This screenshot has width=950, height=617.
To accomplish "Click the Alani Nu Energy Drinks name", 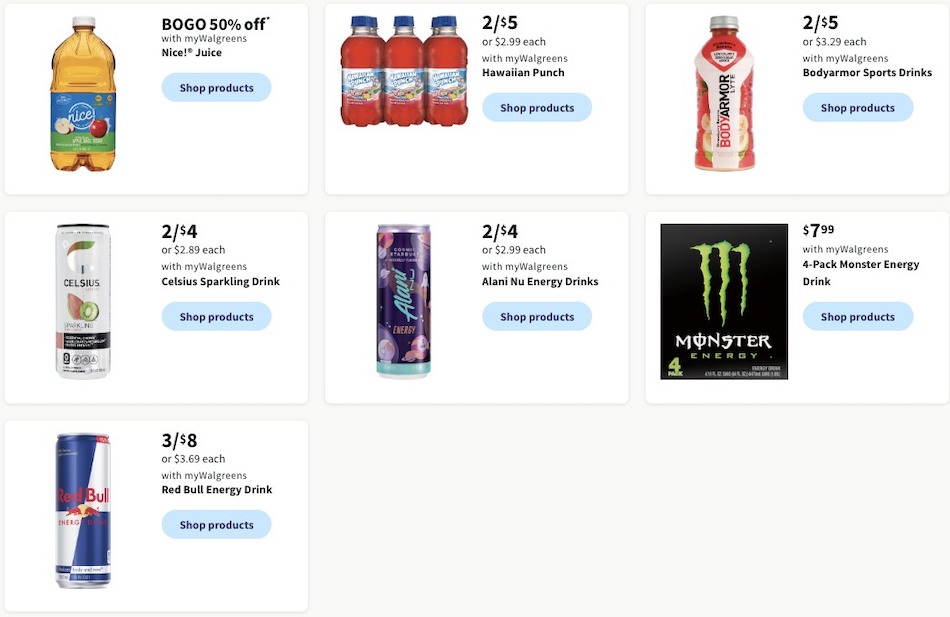I will [x=539, y=281].
